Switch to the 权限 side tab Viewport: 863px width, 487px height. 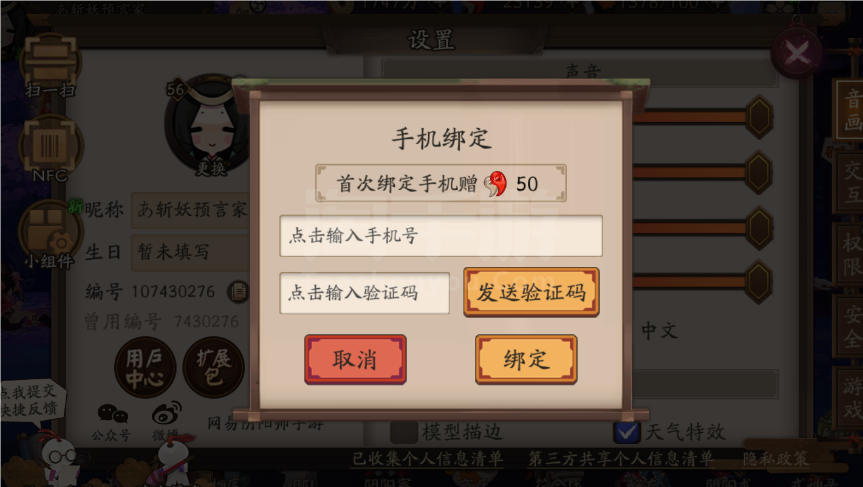point(850,254)
